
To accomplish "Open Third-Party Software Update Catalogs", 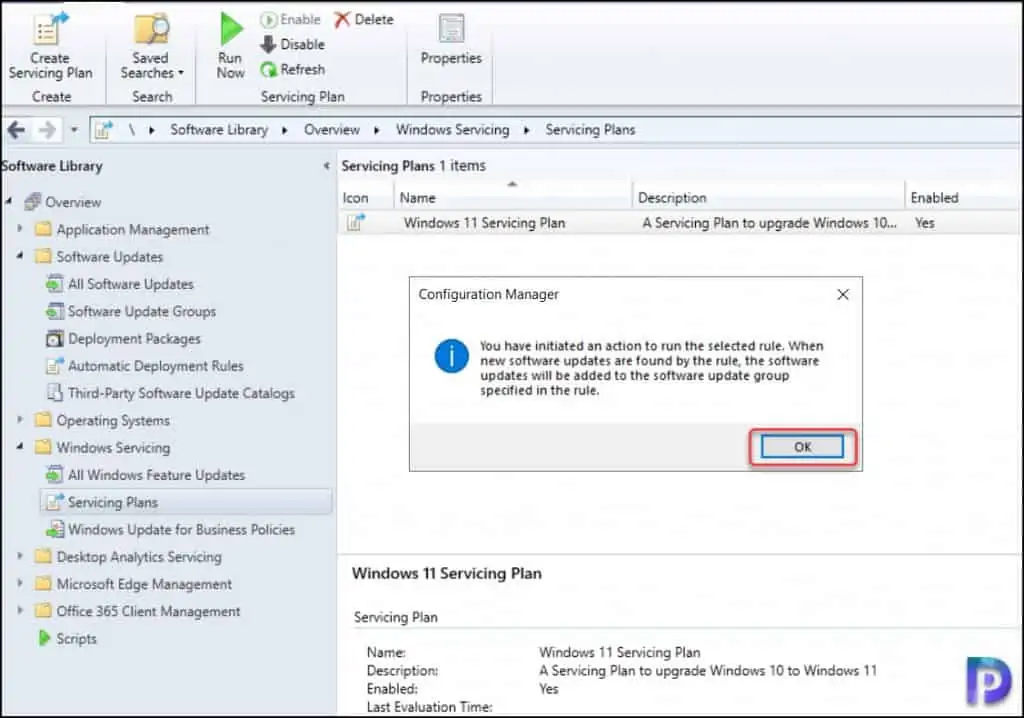I will [181, 393].
